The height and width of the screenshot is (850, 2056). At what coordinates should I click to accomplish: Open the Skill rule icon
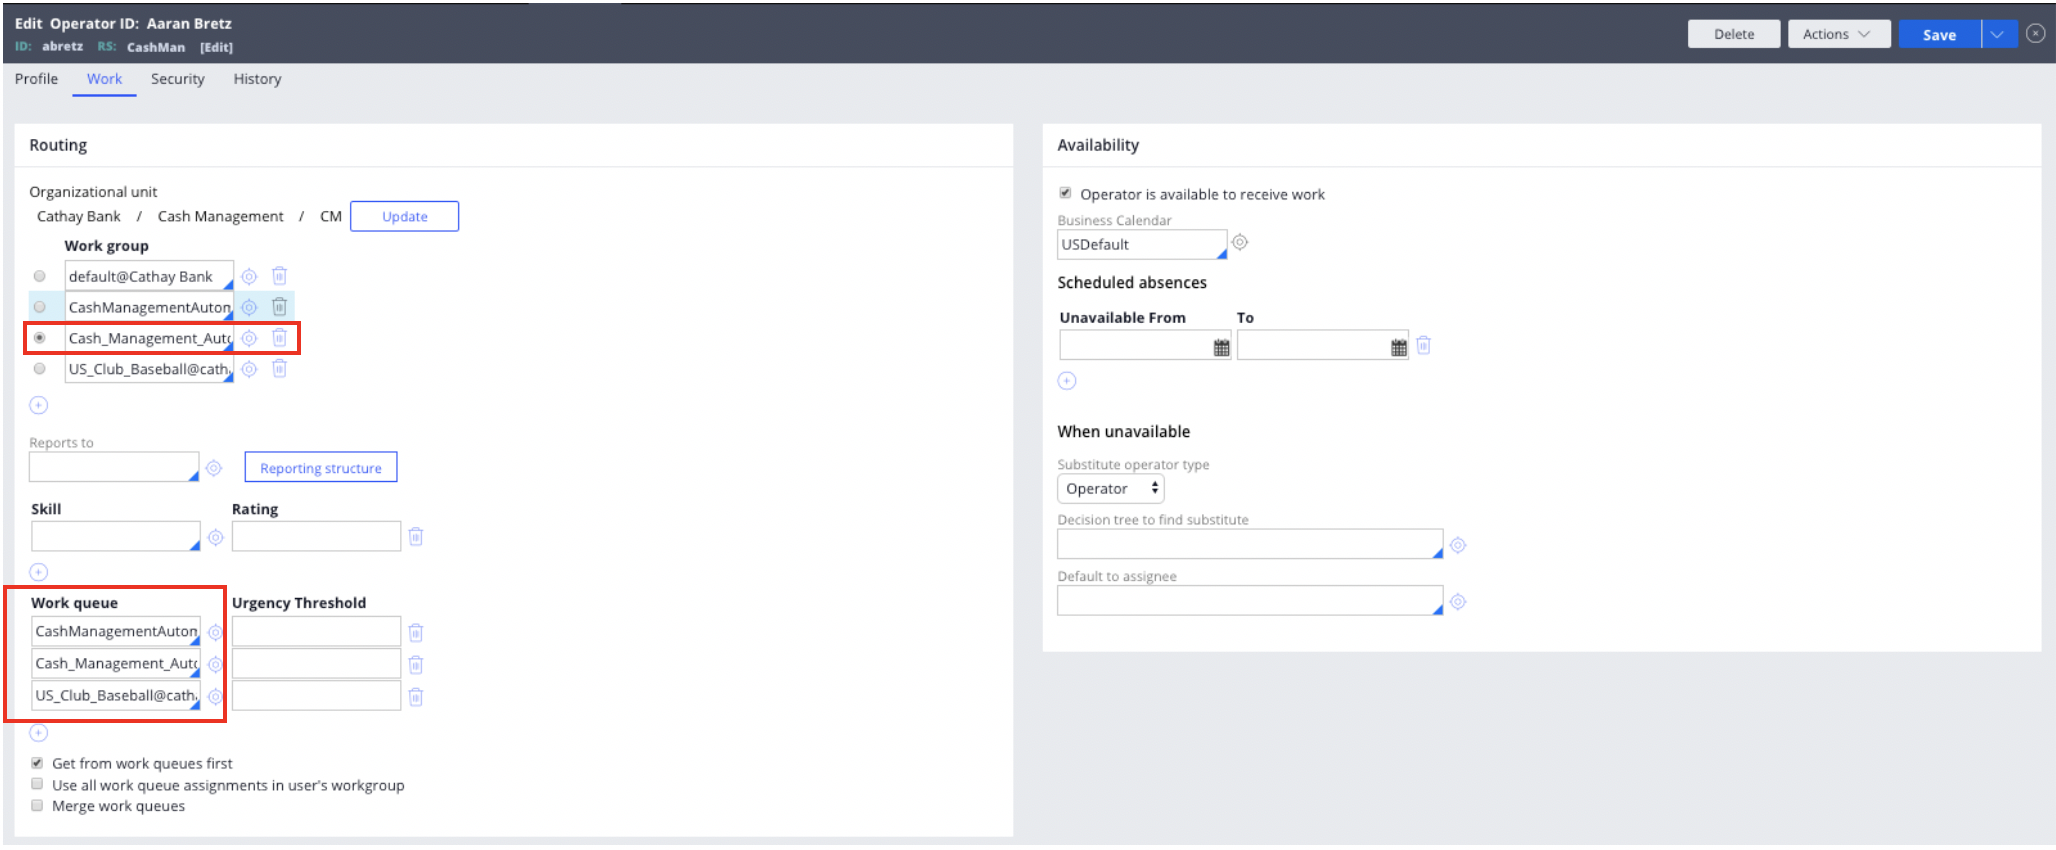(215, 538)
